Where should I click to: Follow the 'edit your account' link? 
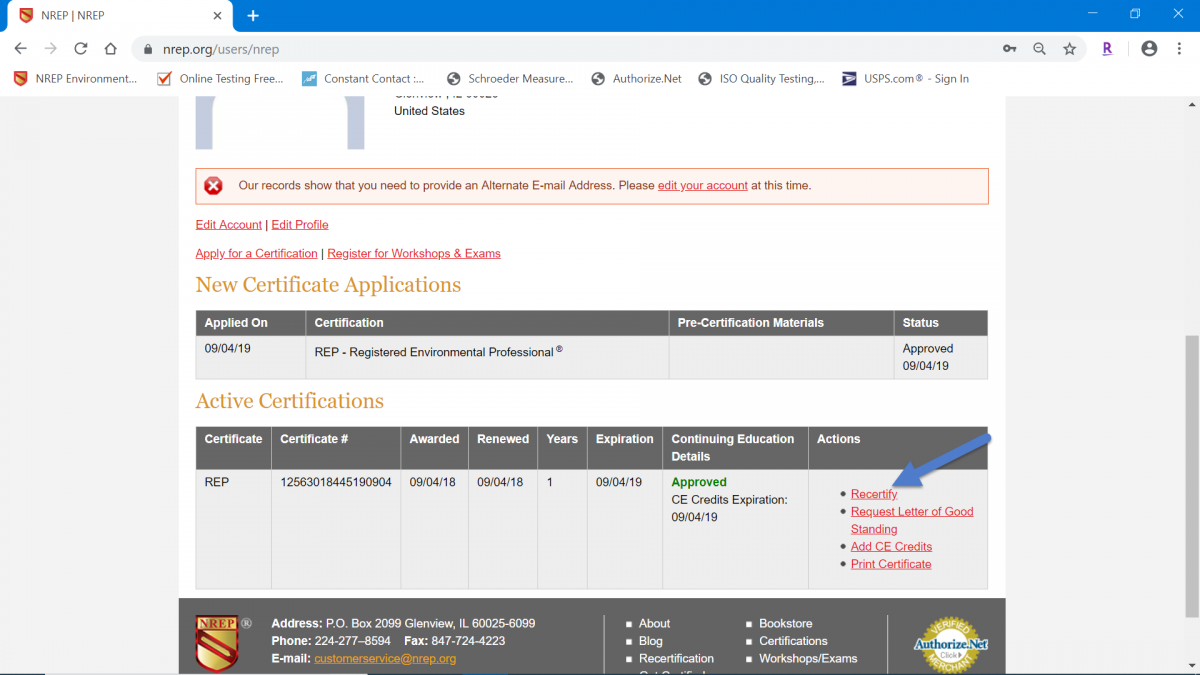(702, 185)
